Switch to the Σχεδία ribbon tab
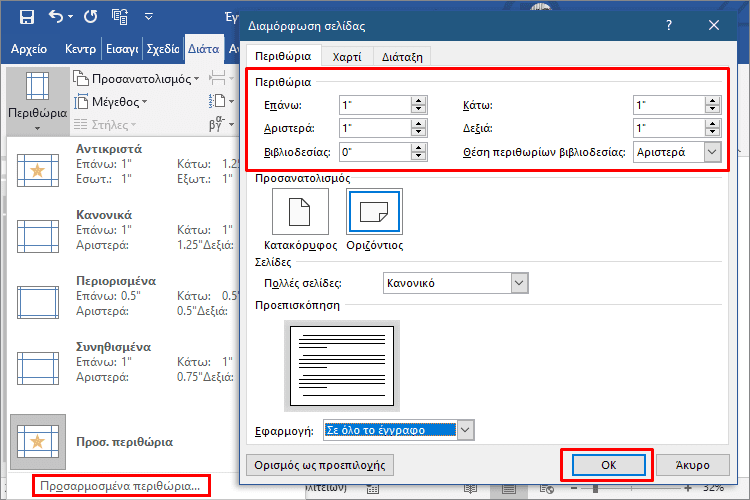Screen dimensions: 750x500 pos(163,49)
